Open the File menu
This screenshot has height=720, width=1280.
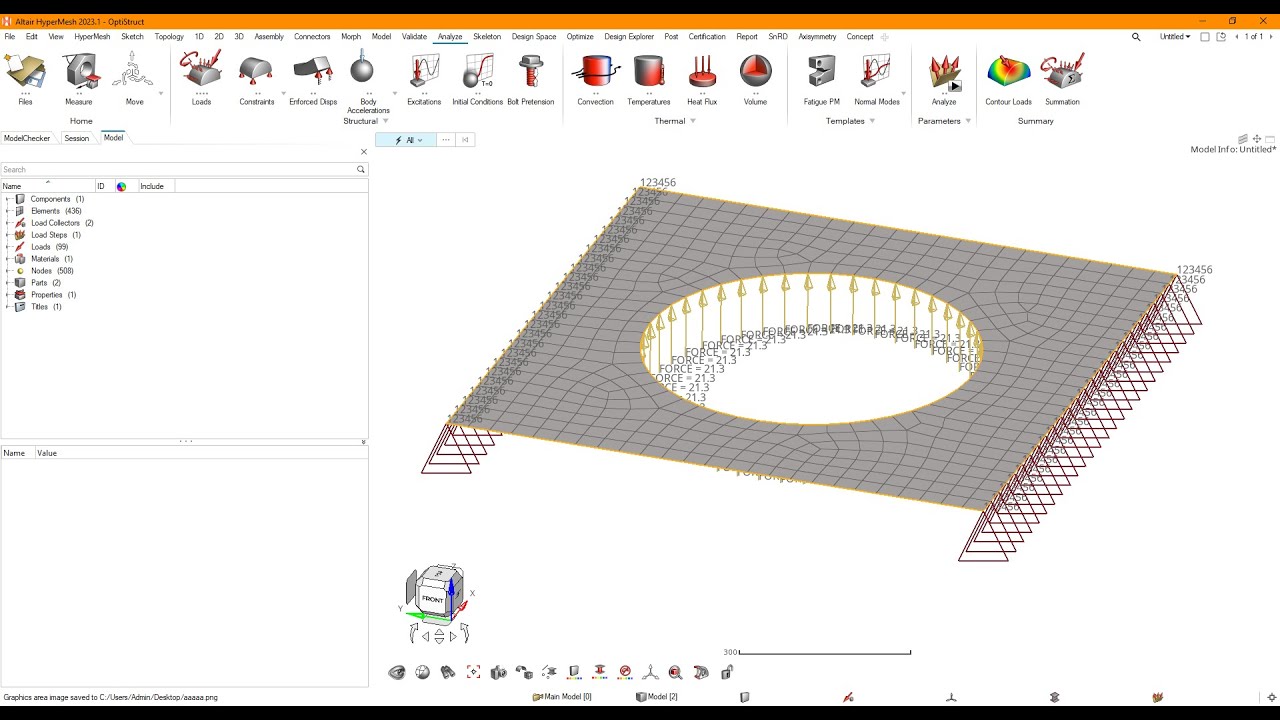click(9, 37)
